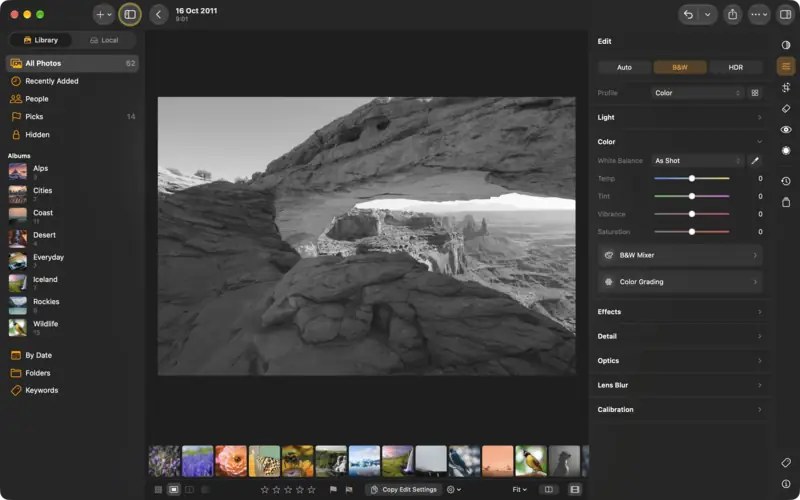Open the B&W Mixer panel
The height and width of the screenshot is (500, 800).
(680, 255)
